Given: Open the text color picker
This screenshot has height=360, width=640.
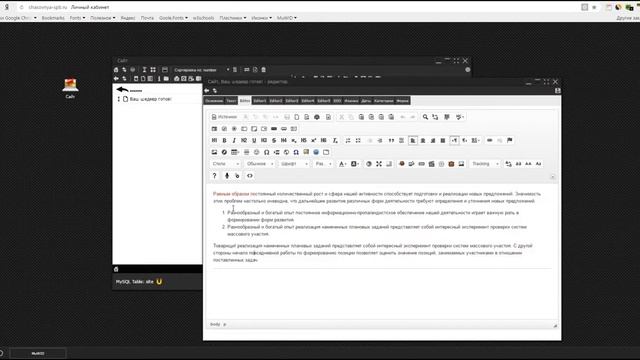Looking at the screenshot, I should 343,164.
